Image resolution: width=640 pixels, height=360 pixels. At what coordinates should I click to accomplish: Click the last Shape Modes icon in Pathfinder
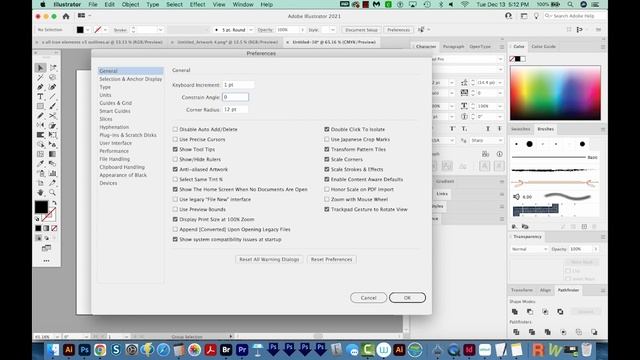[x=560, y=312]
